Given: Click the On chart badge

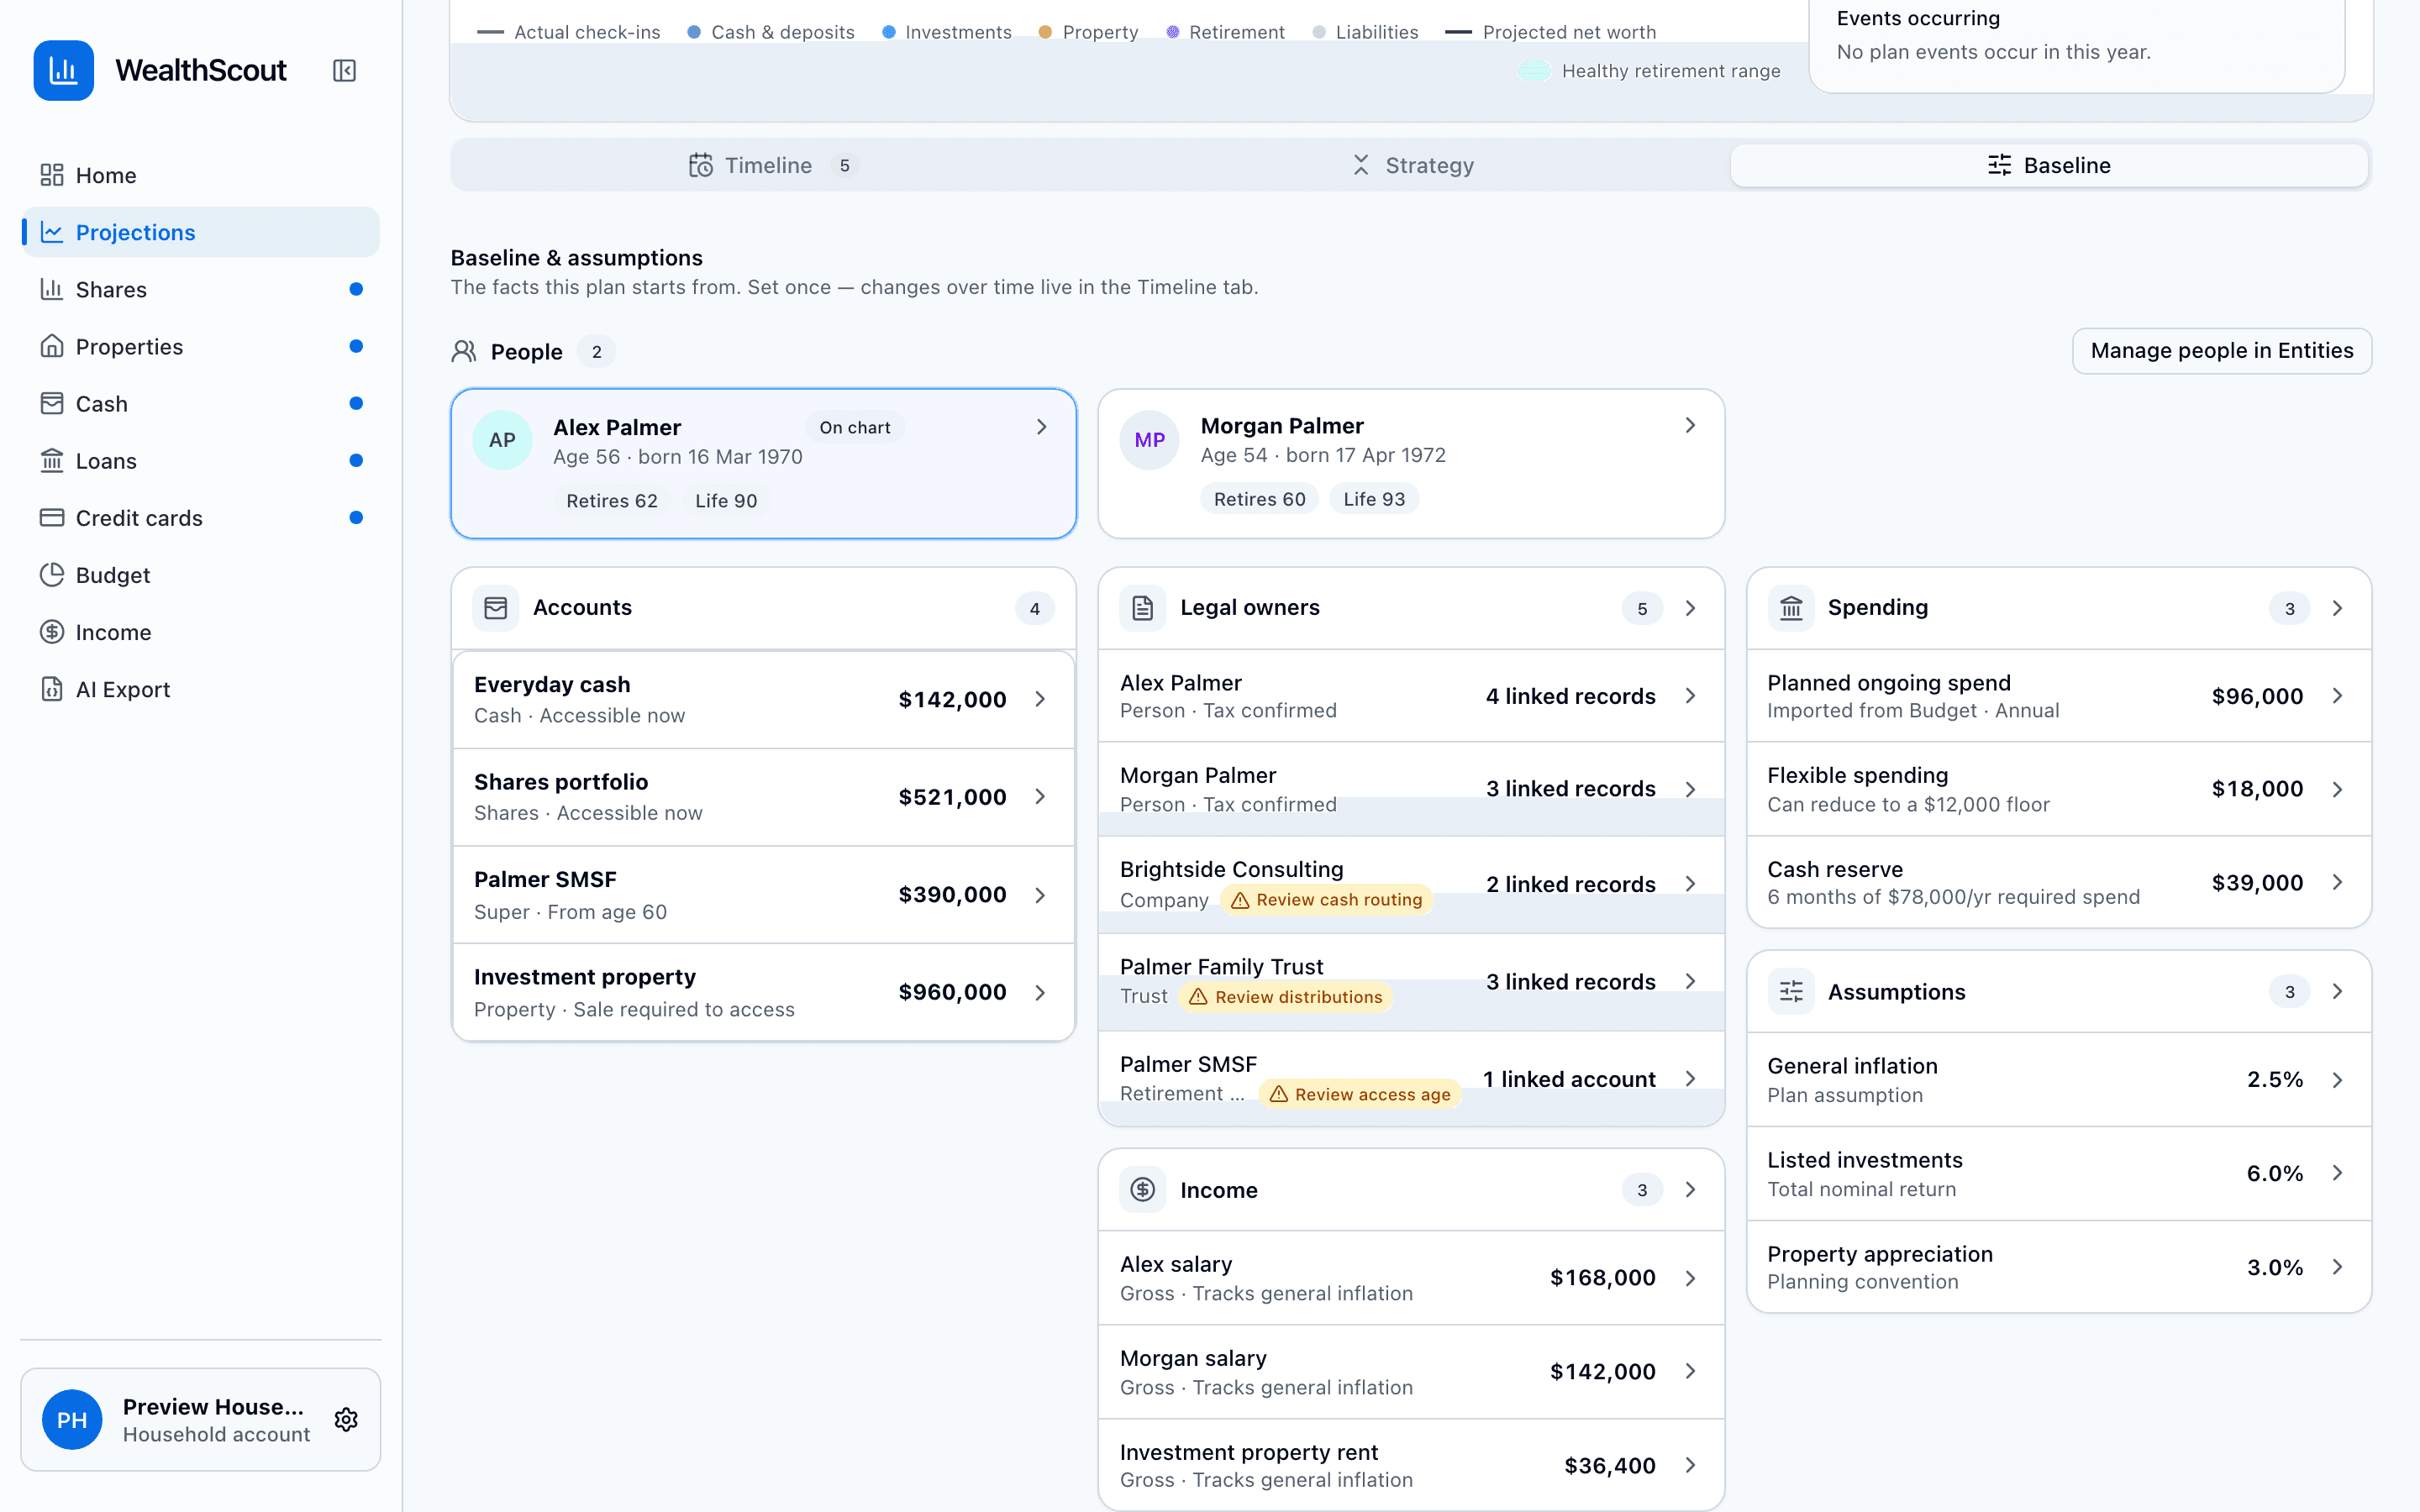Looking at the screenshot, I should [854, 427].
